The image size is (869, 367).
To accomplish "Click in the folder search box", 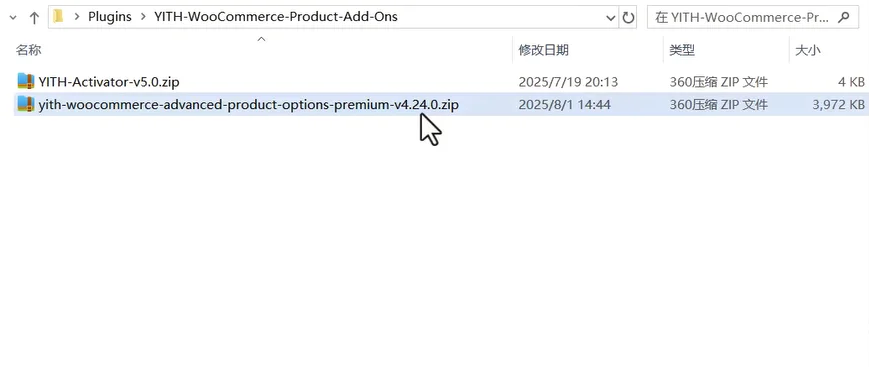I will pos(743,18).
